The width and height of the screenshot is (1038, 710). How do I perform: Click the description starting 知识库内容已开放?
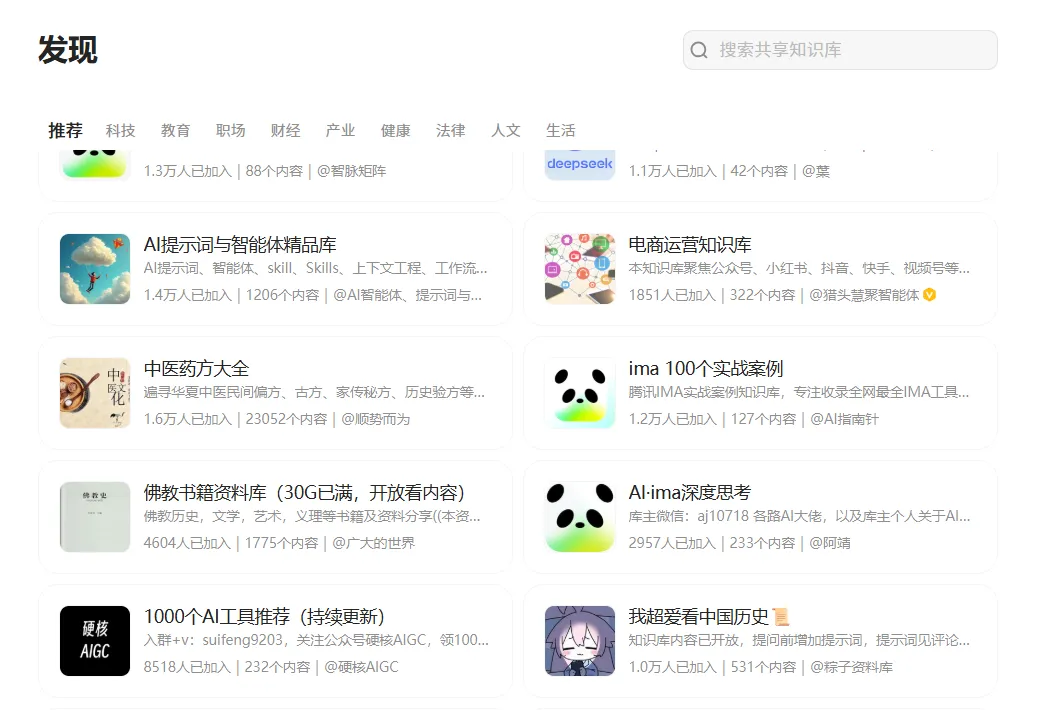pyautogui.click(x=799, y=640)
